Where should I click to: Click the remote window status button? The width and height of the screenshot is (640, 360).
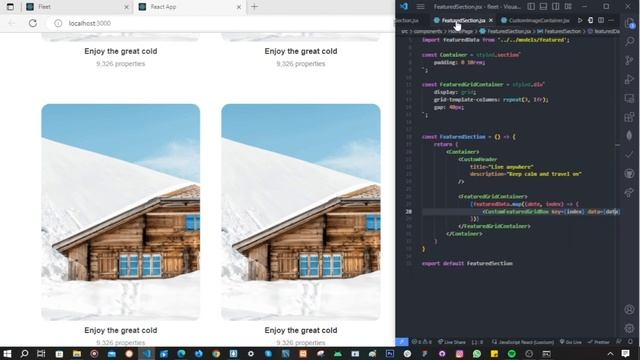(402, 342)
